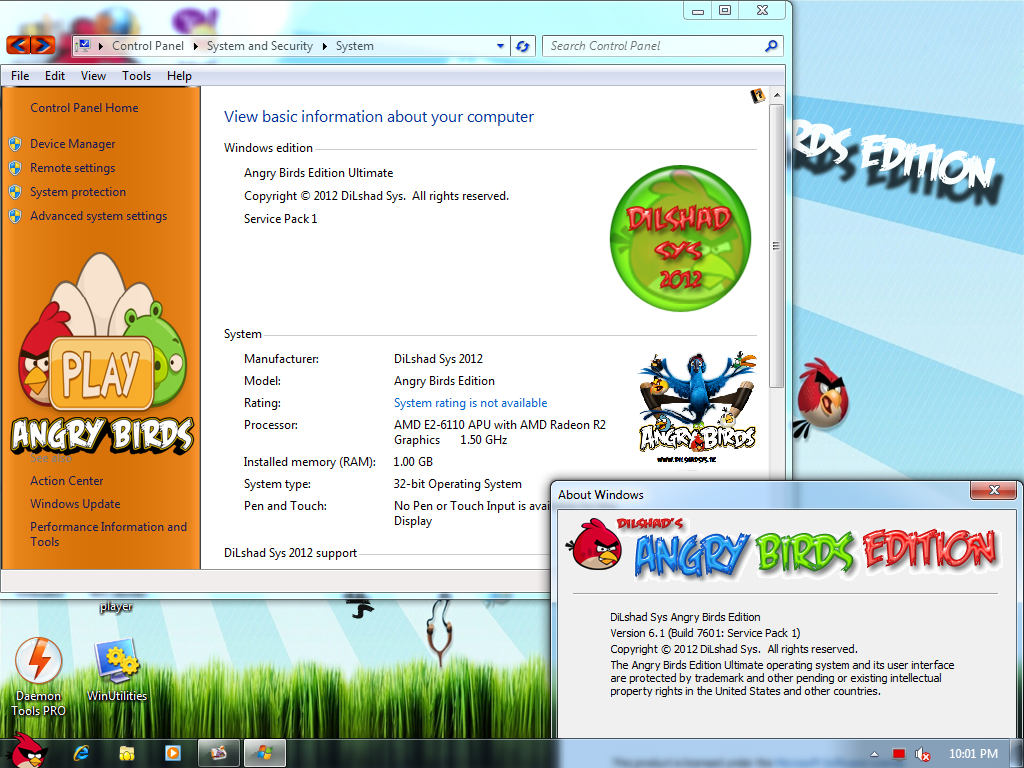This screenshot has height=768, width=1024.
Task: Click System rating is not available link
Action: tap(470, 403)
